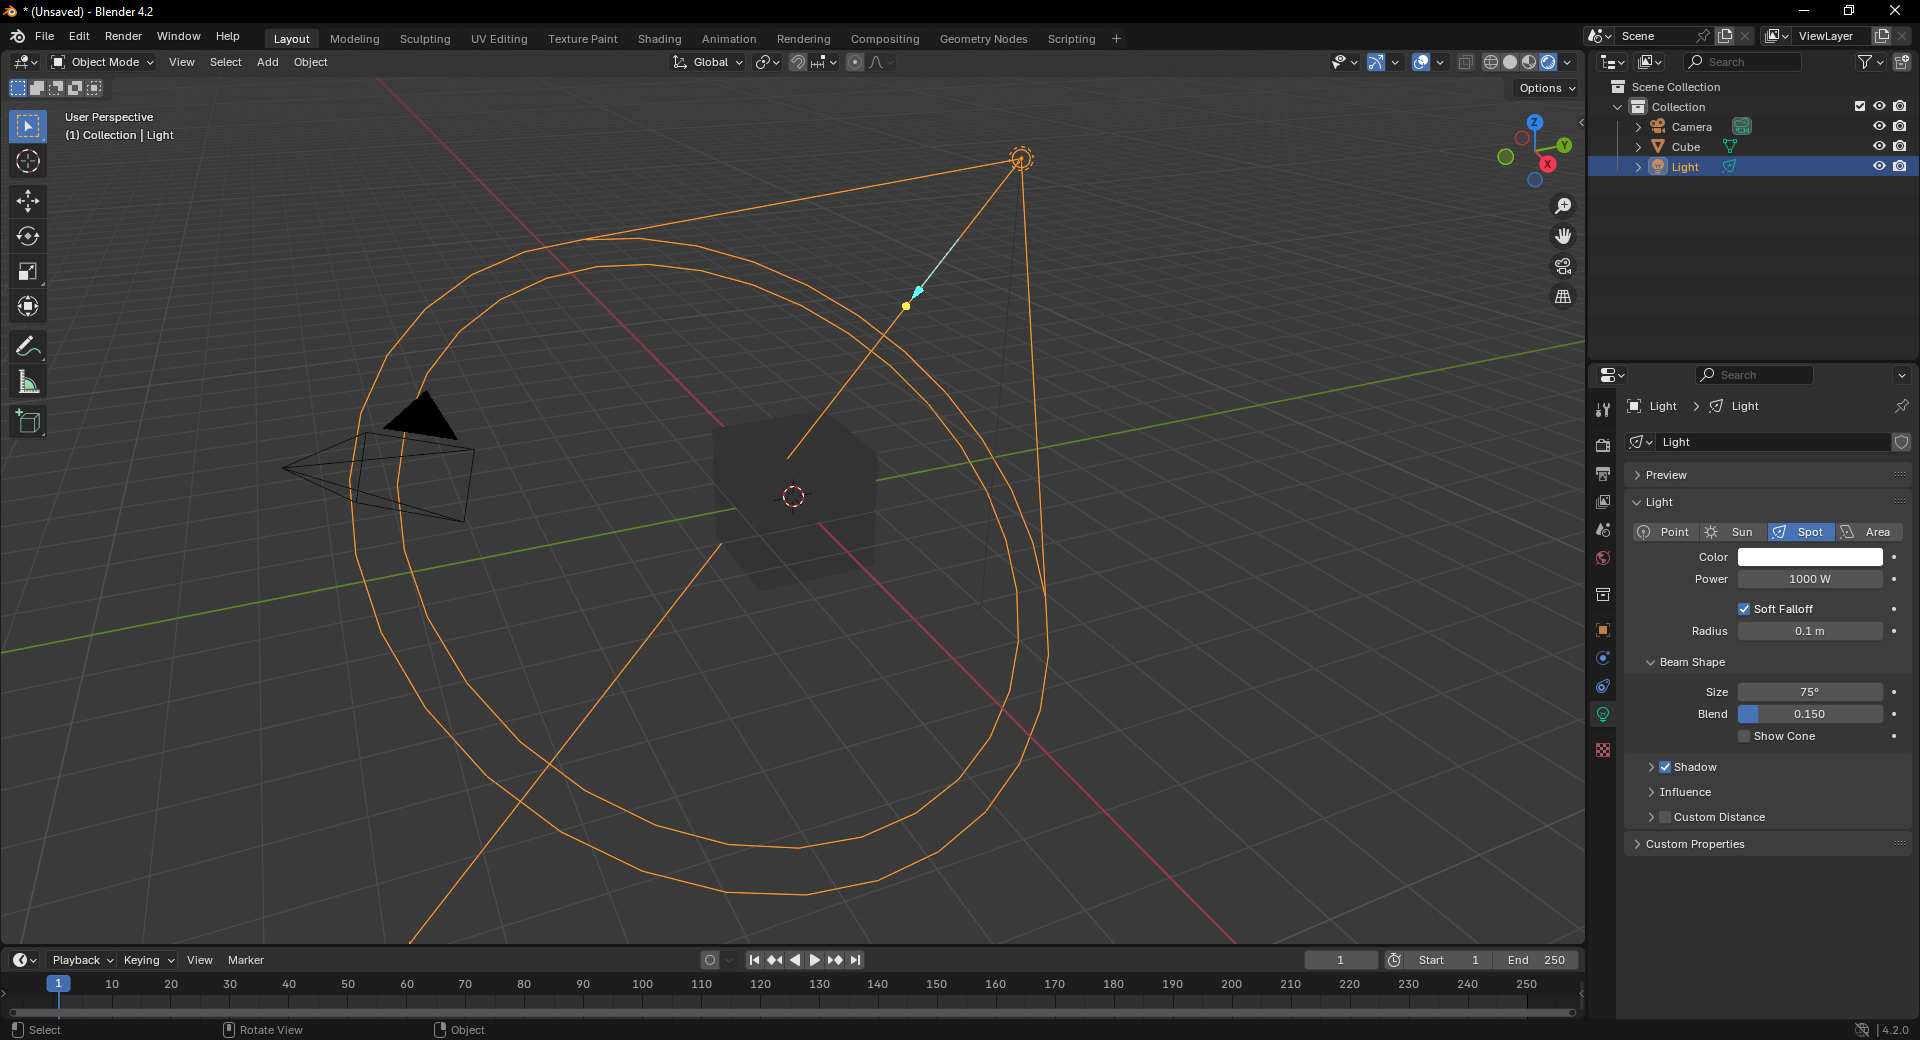Open the Object Mode dropdown
The image size is (1920, 1040).
[104, 62]
